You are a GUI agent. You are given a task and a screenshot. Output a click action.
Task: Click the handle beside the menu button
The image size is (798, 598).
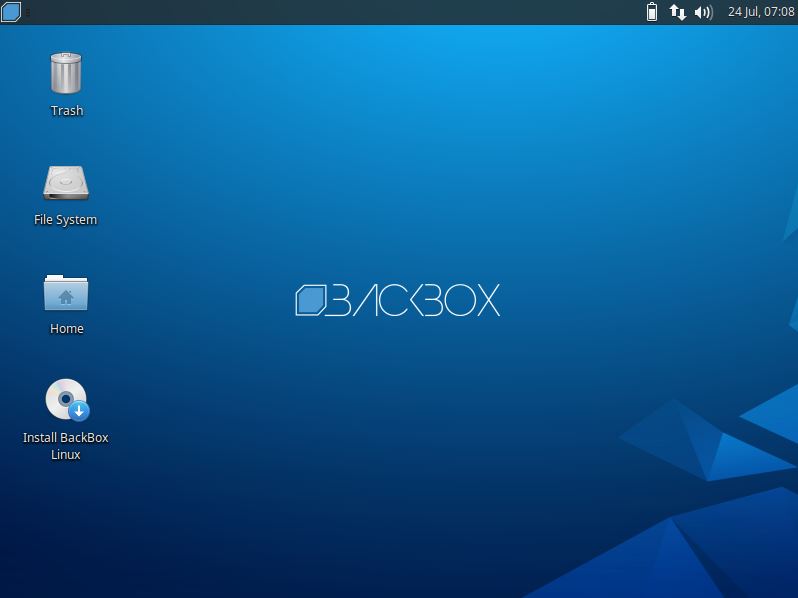tap(27, 12)
